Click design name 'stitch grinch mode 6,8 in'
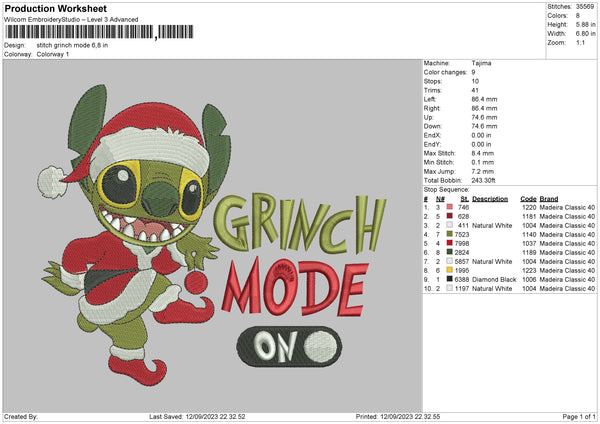This screenshot has width=600, height=424. [72, 45]
